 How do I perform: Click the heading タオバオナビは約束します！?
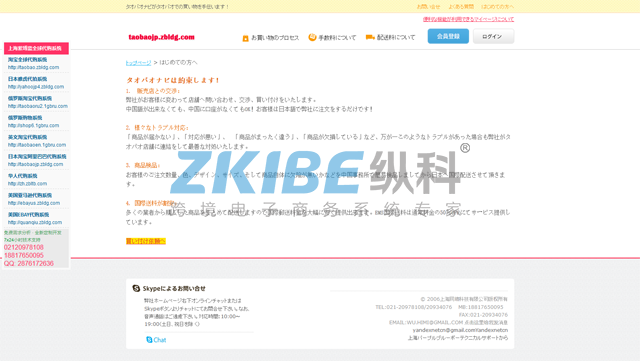(173, 80)
